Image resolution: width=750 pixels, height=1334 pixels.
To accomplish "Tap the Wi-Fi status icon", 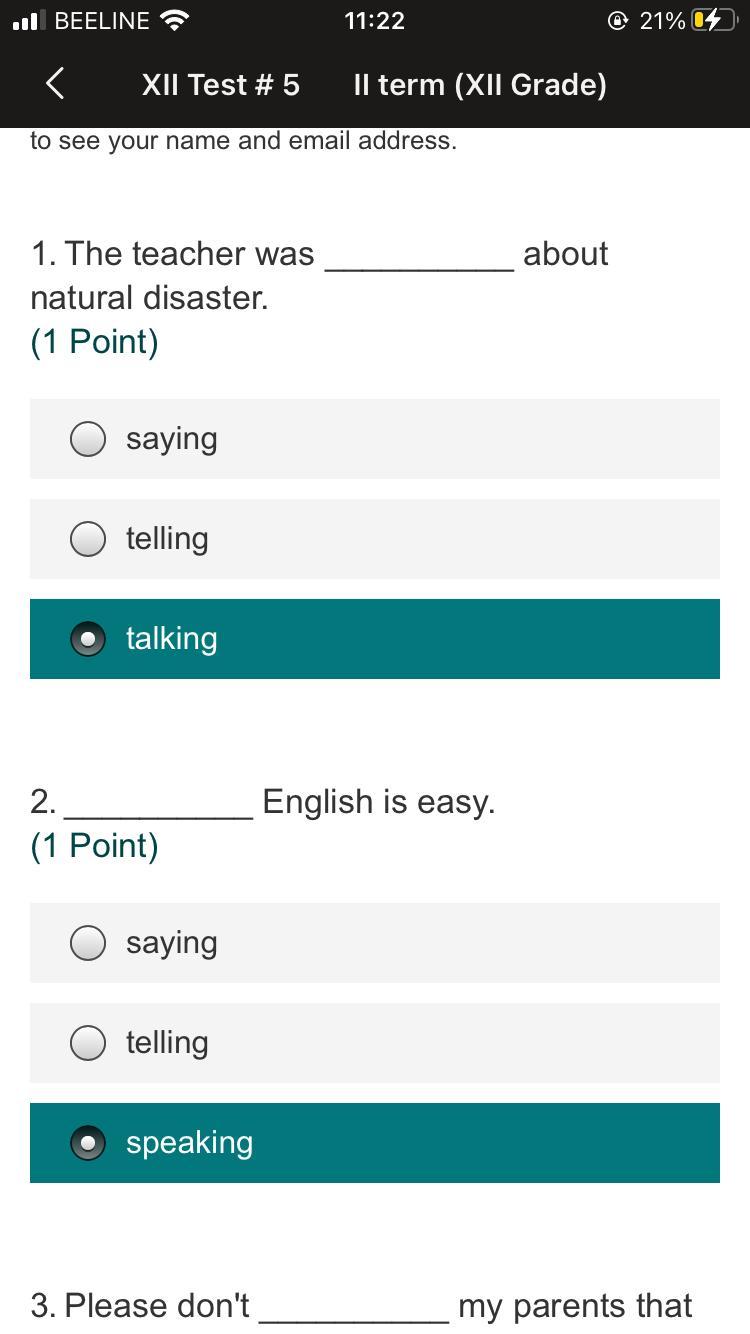I will tap(175, 21).
